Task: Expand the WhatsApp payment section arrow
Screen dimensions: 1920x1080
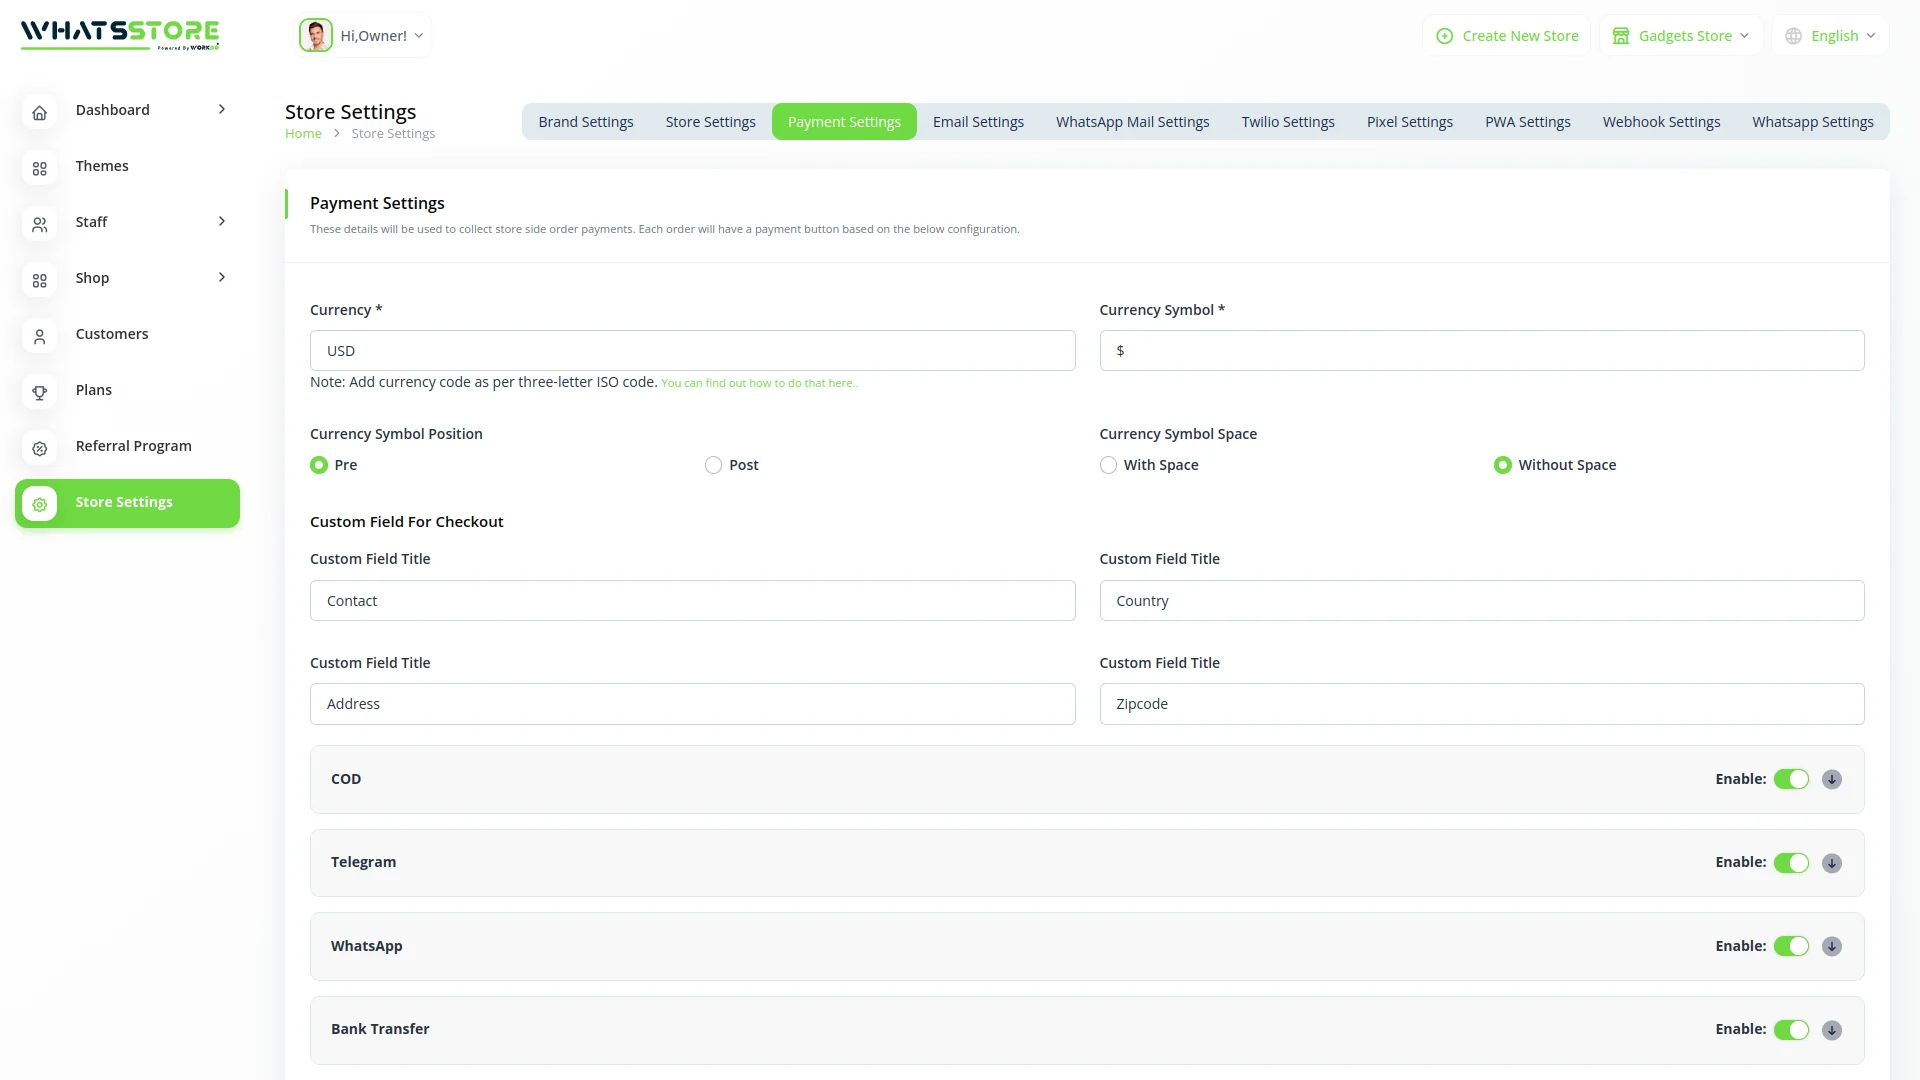Action: (1831, 946)
